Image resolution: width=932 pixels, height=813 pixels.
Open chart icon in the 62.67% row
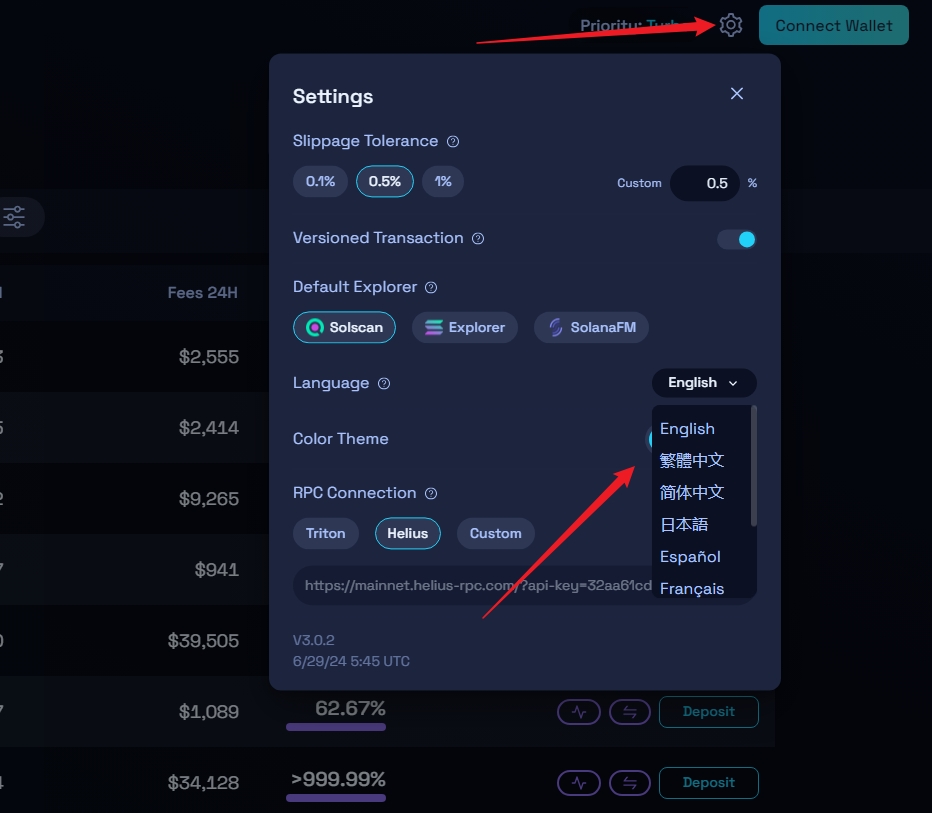coord(578,712)
